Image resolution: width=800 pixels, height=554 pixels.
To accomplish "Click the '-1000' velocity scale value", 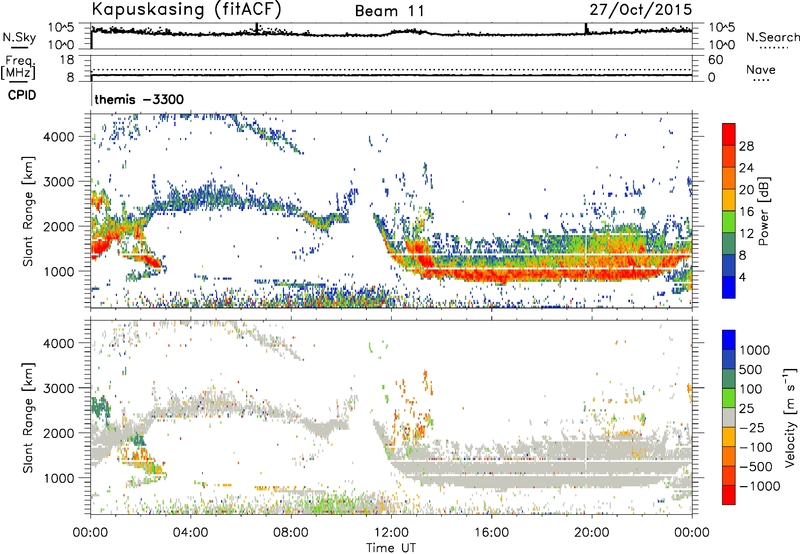I will 759,486.
